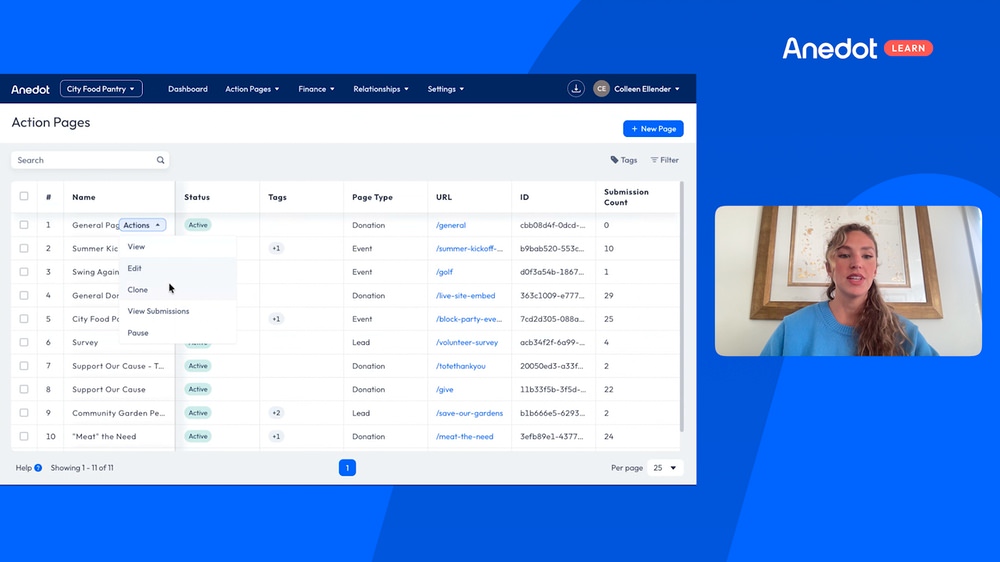Expand the Settings nav menu
Screen dimensions: 1000x562
pyautogui.click(x=446, y=89)
